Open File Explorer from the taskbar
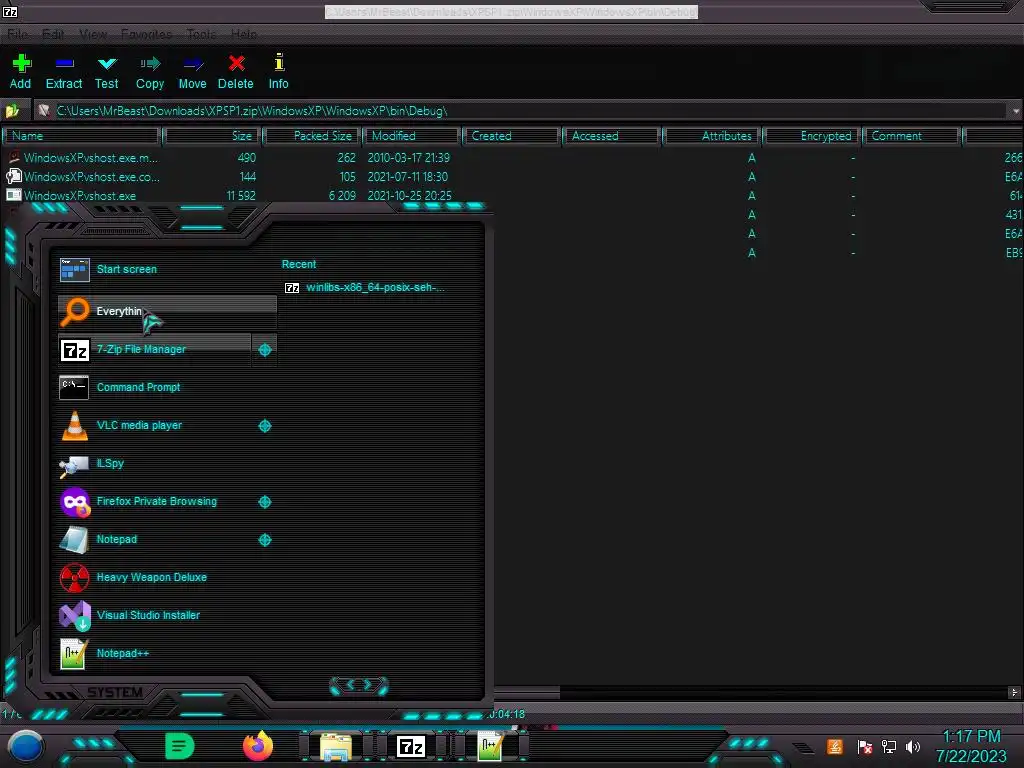 click(336, 747)
